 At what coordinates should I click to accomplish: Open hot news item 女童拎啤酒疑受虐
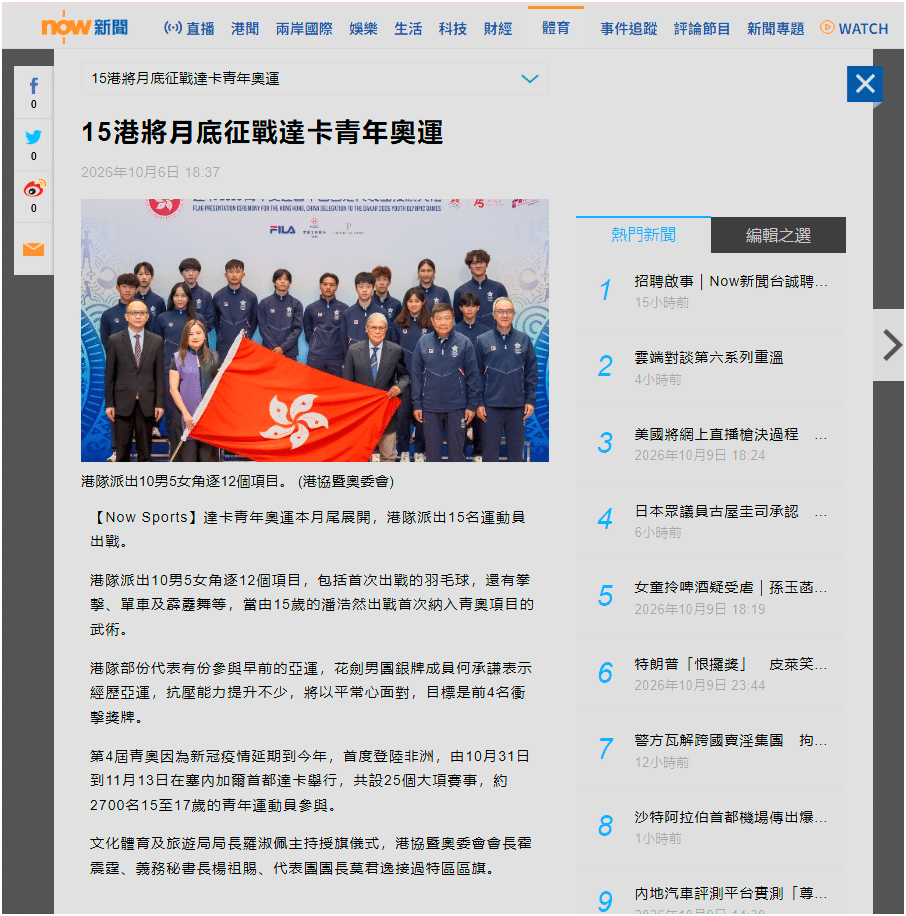[x=731, y=588]
